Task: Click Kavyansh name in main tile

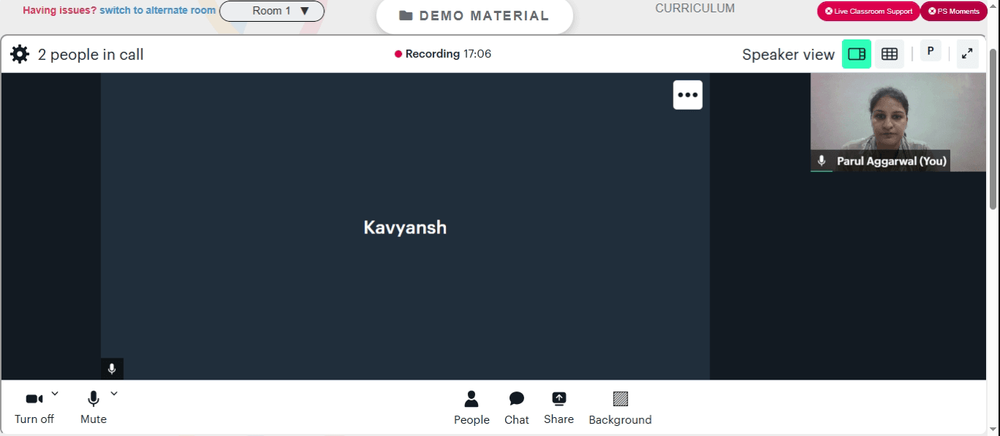Action: pos(405,228)
